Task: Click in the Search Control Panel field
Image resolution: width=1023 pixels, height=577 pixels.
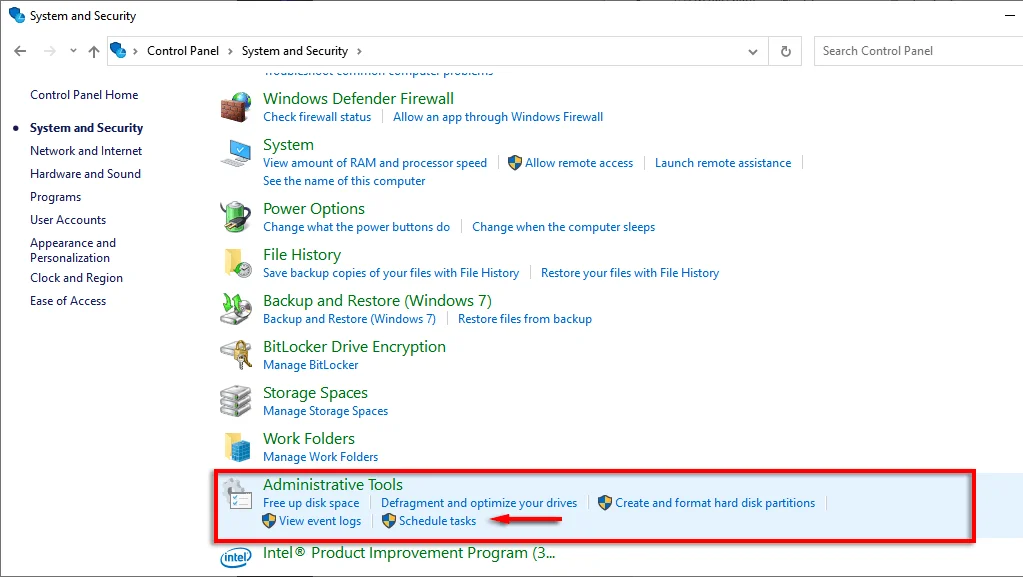Action: click(x=918, y=51)
